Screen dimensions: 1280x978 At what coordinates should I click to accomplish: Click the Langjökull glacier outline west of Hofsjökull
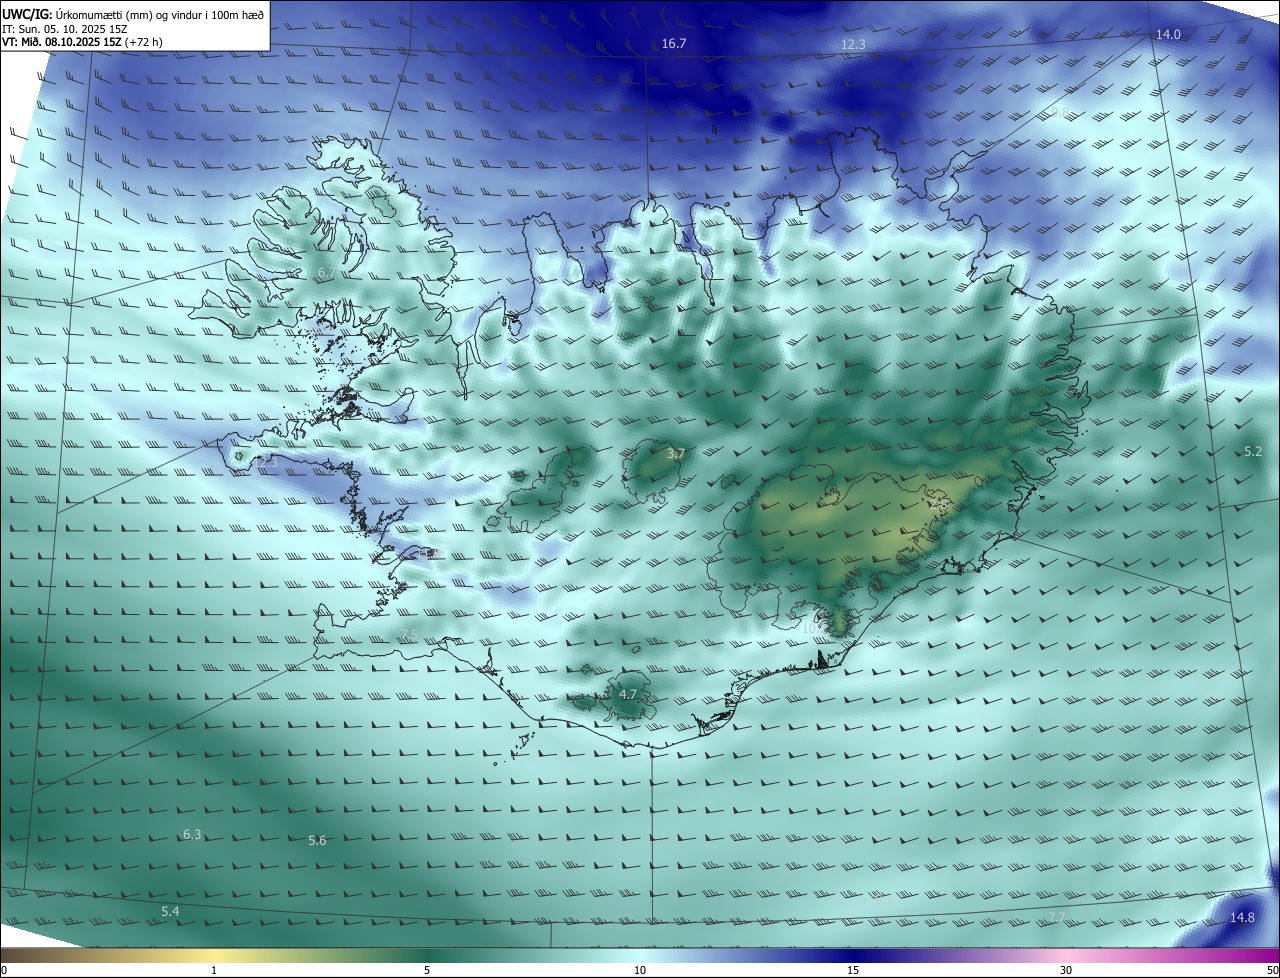(545, 488)
